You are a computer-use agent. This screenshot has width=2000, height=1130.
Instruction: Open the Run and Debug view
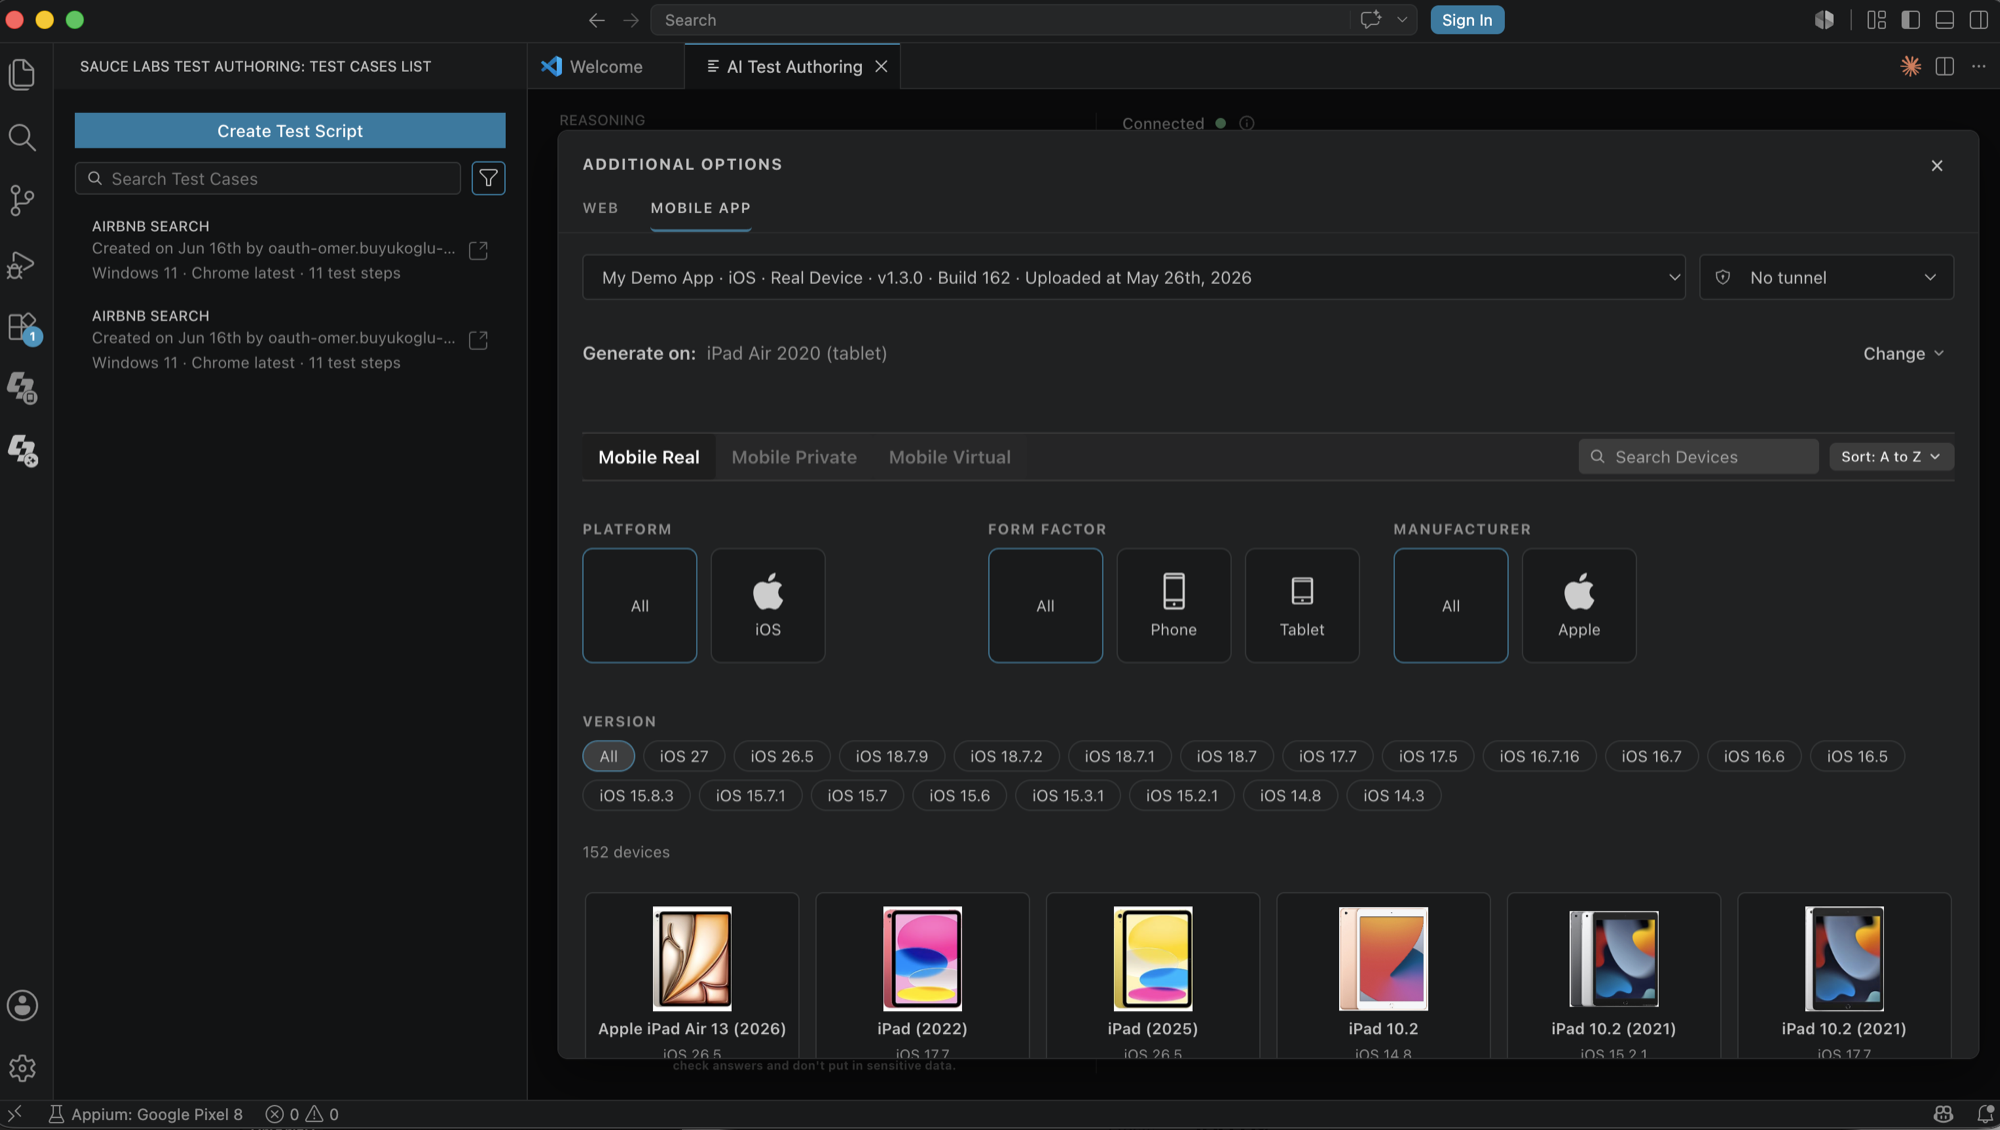22,264
